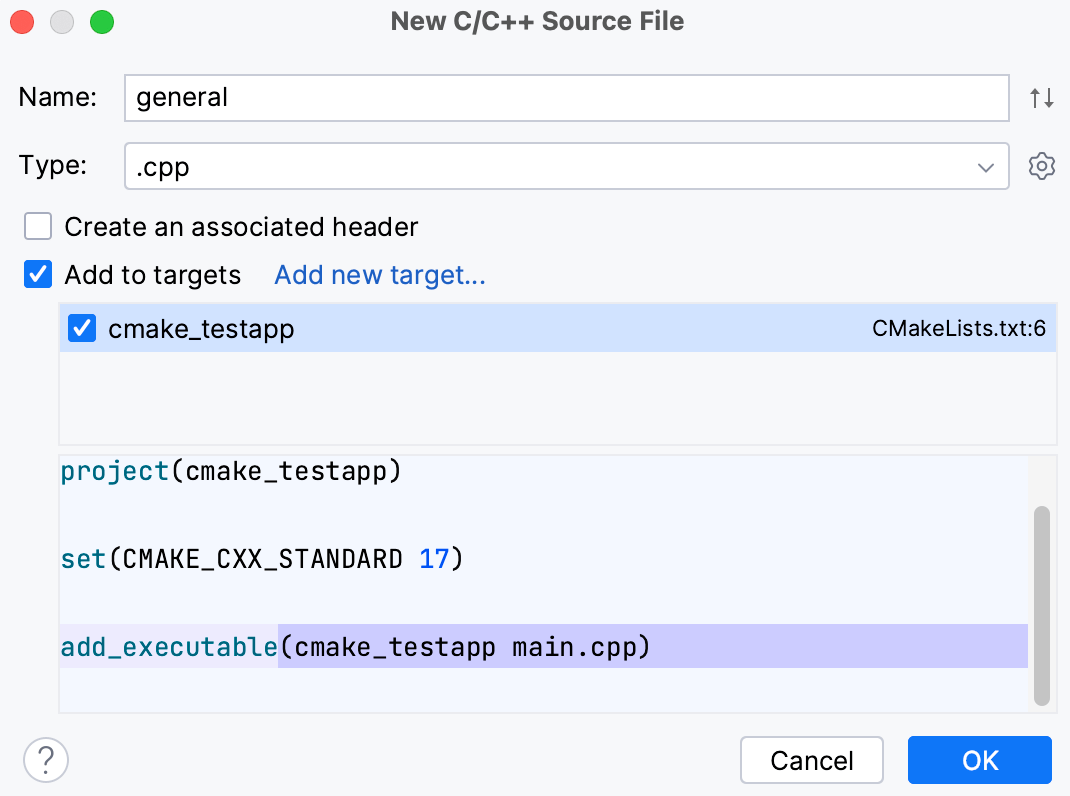Click the set(CMAKE_CXX_STANDARD 17) line
Viewport: 1070px width, 796px height.
[260, 558]
